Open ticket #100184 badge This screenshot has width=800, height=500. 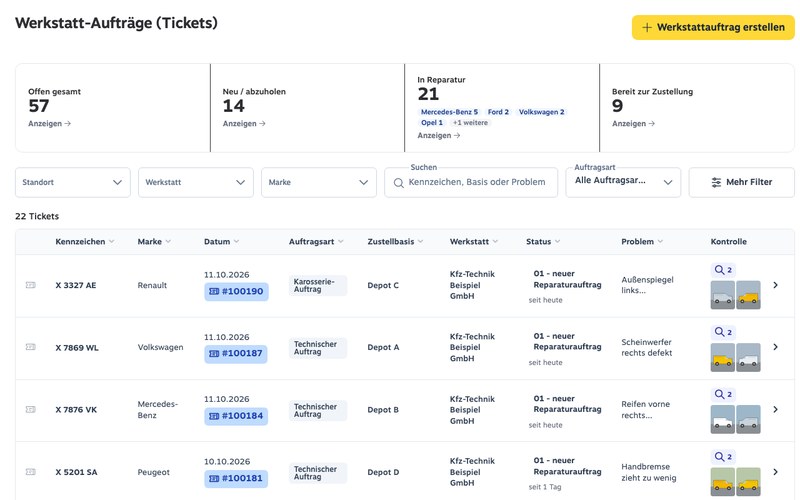[236, 416]
